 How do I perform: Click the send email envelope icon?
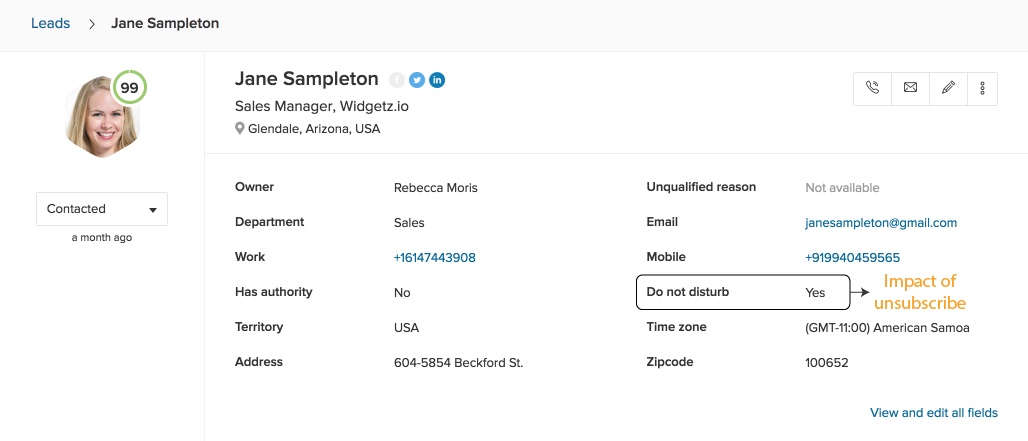click(910, 88)
